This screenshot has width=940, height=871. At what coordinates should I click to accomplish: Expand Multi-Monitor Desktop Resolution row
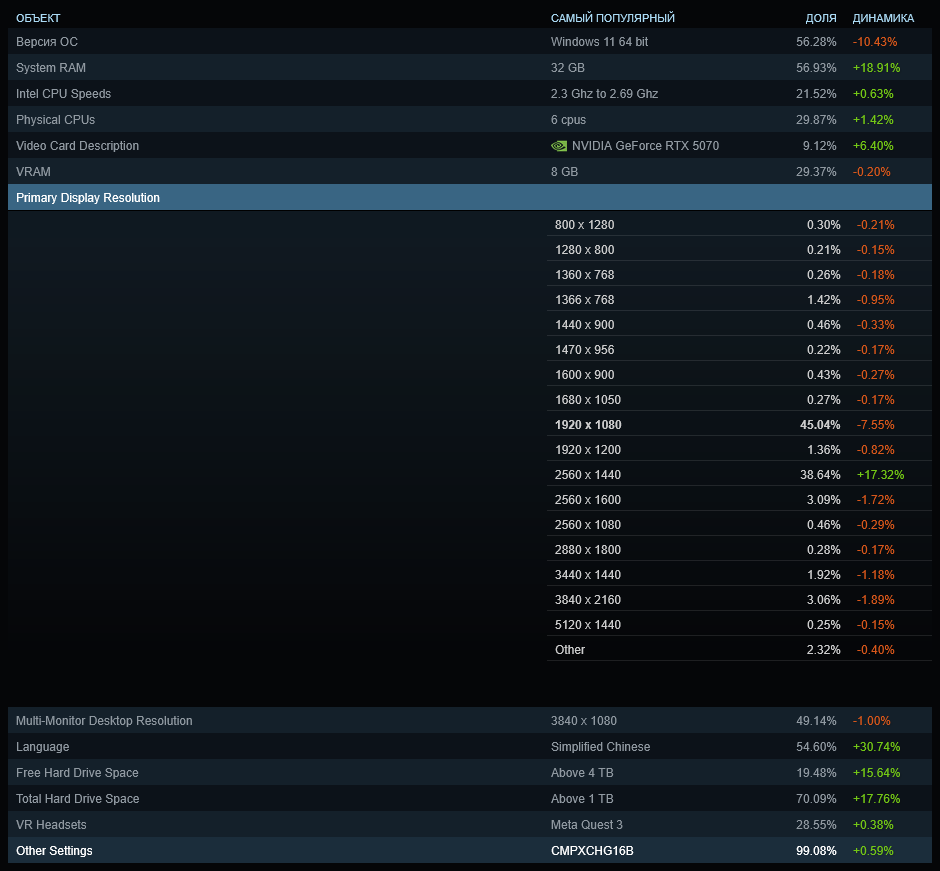[470, 721]
